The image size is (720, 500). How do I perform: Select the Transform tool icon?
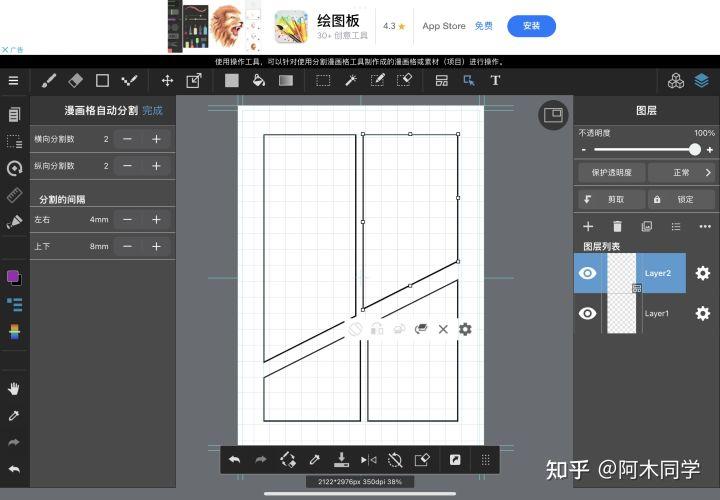194,81
